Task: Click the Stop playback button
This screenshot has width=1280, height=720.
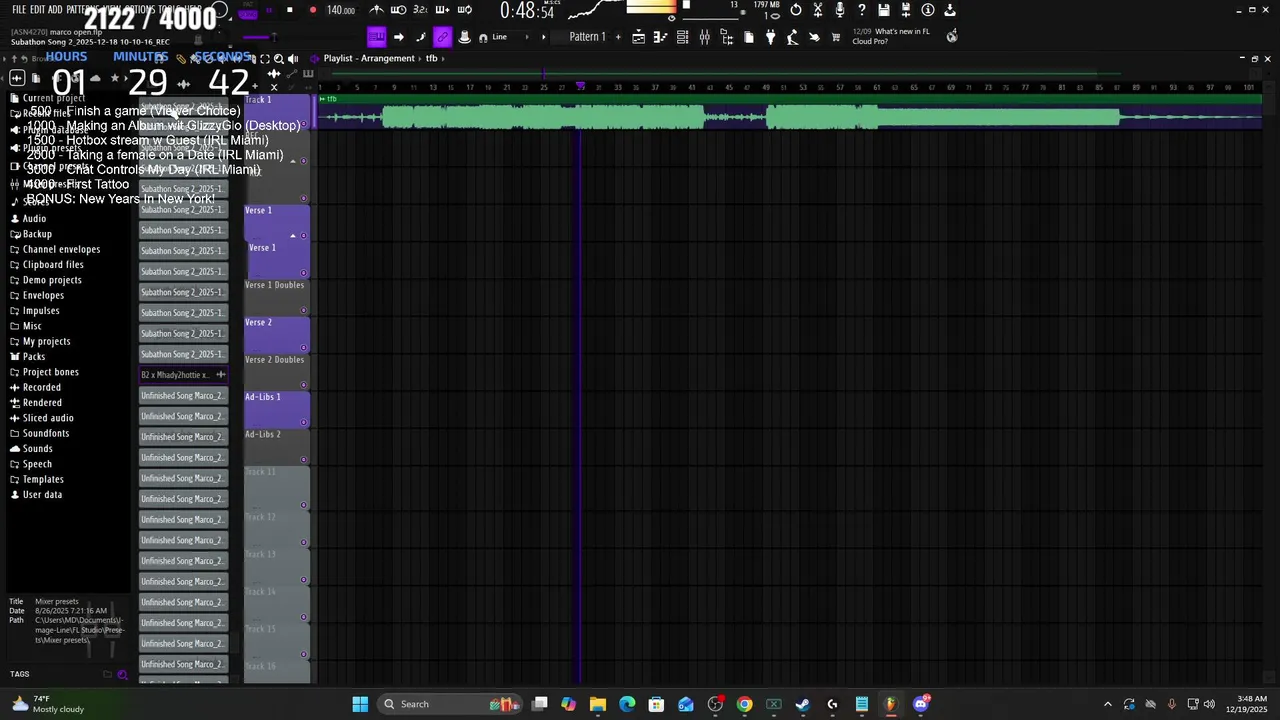Action: tap(290, 10)
